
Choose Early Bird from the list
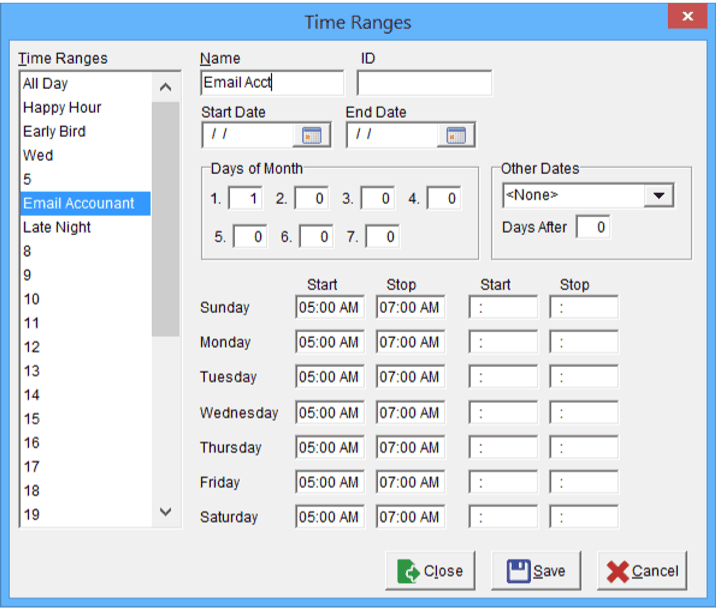(54, 131)
